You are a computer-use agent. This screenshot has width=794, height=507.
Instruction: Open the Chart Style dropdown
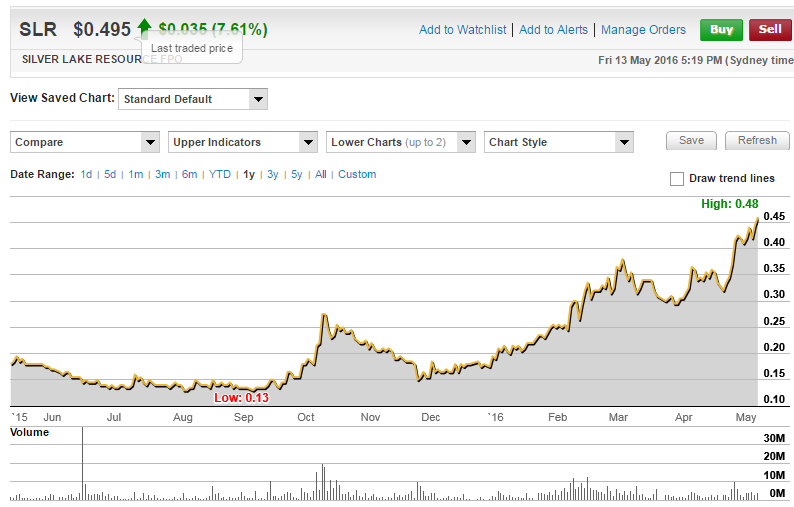(559, 142)
